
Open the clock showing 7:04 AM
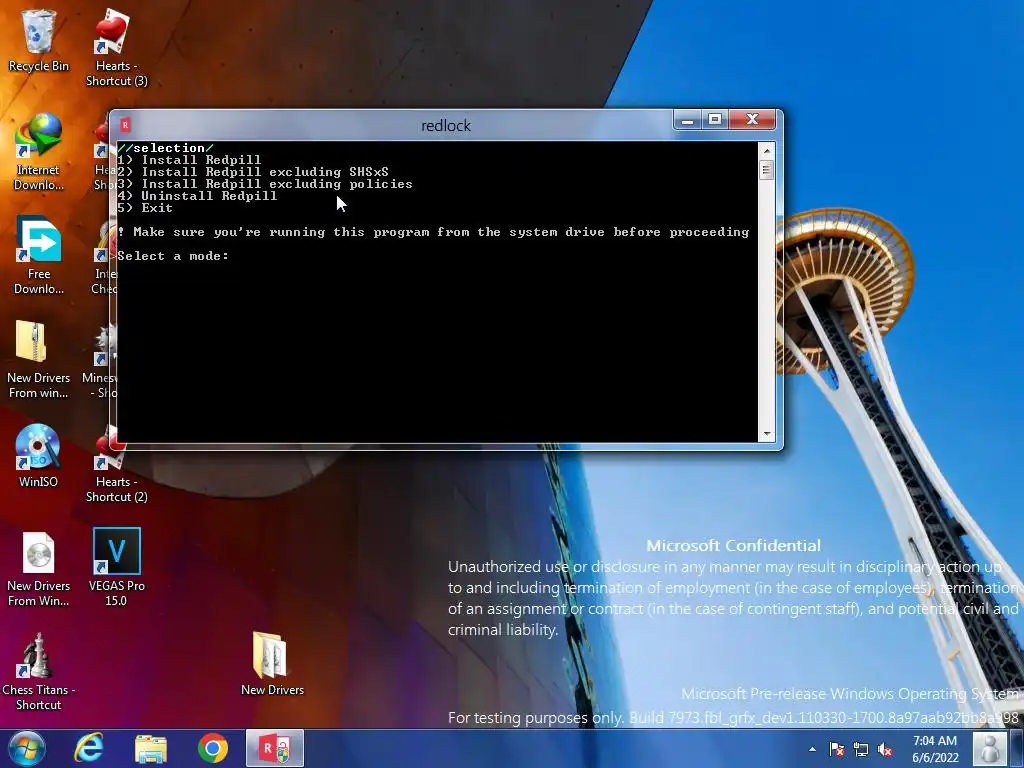[935, 749]
